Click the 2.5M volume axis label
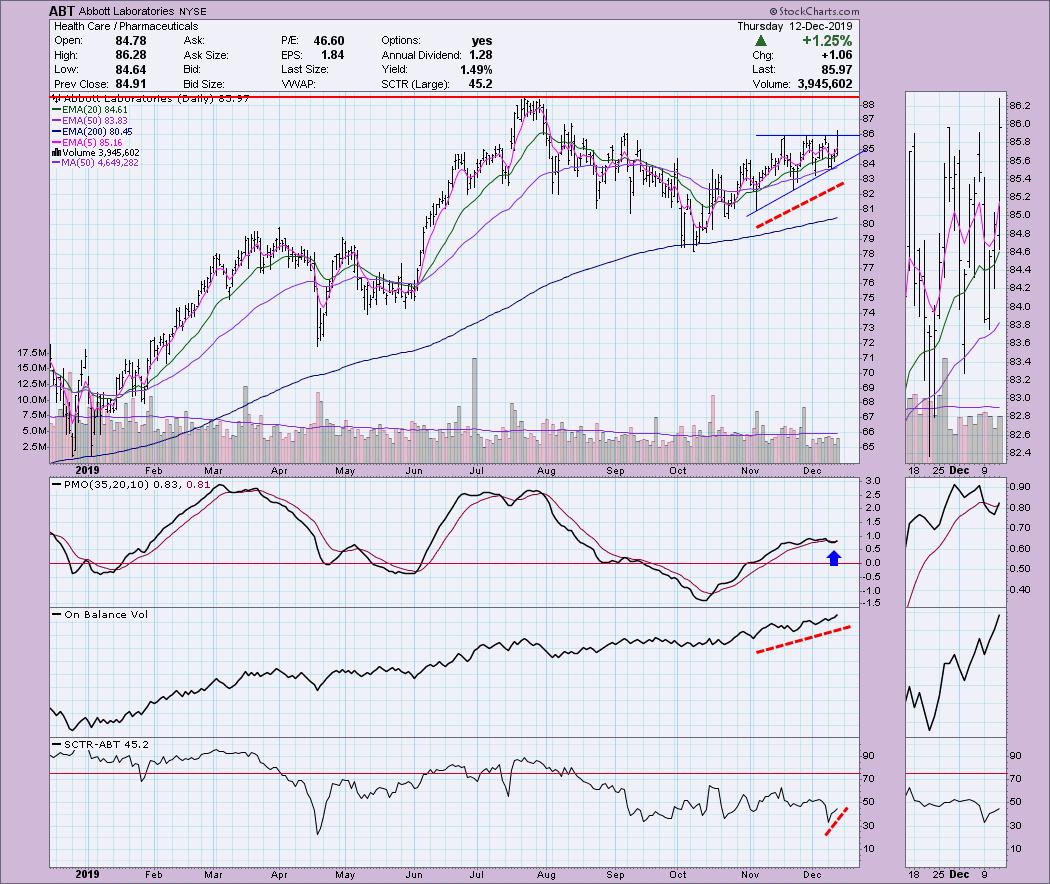The width and height of the screenshot is (1050, 884). click(35, 447)
